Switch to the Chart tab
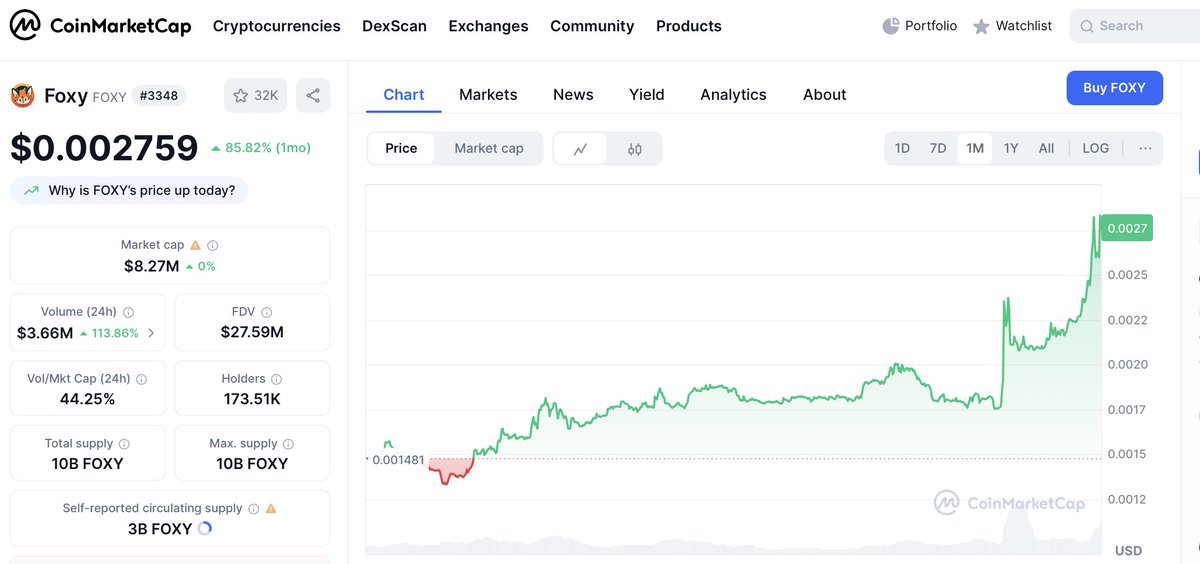1200x564 pixels. point(404,95)
